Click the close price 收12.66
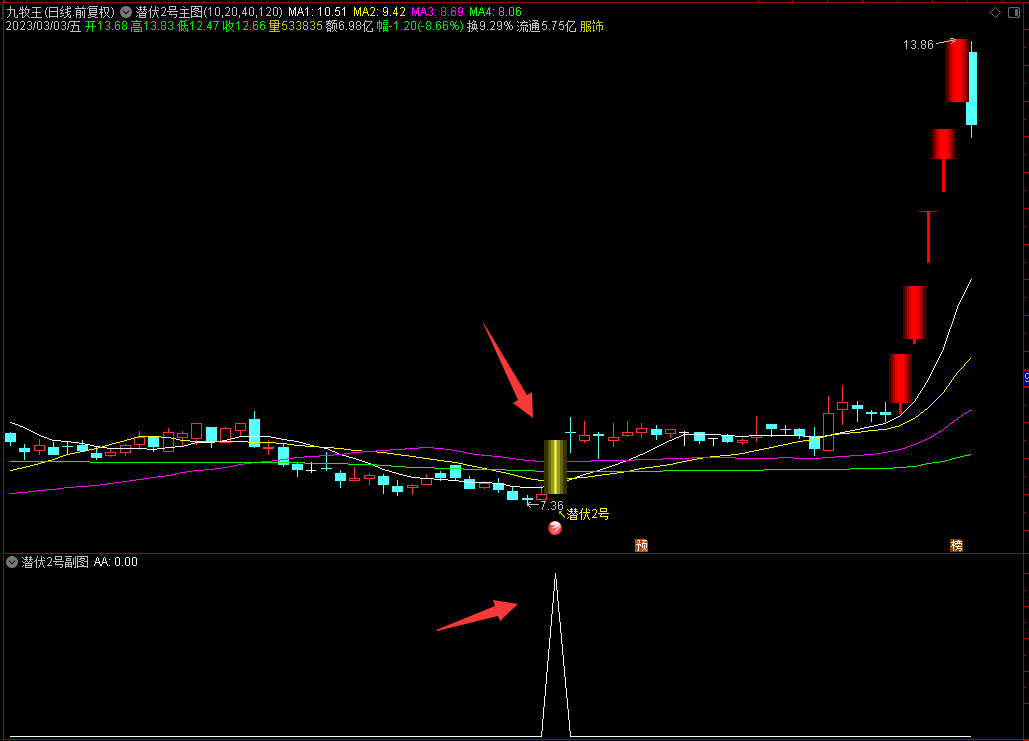The image size is (1029, 741). (243, 26)
